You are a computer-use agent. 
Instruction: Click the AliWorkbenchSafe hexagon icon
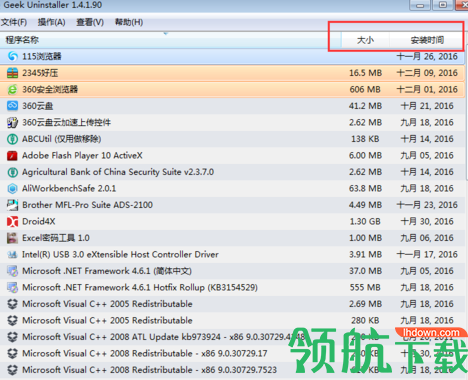coord(12,188)
